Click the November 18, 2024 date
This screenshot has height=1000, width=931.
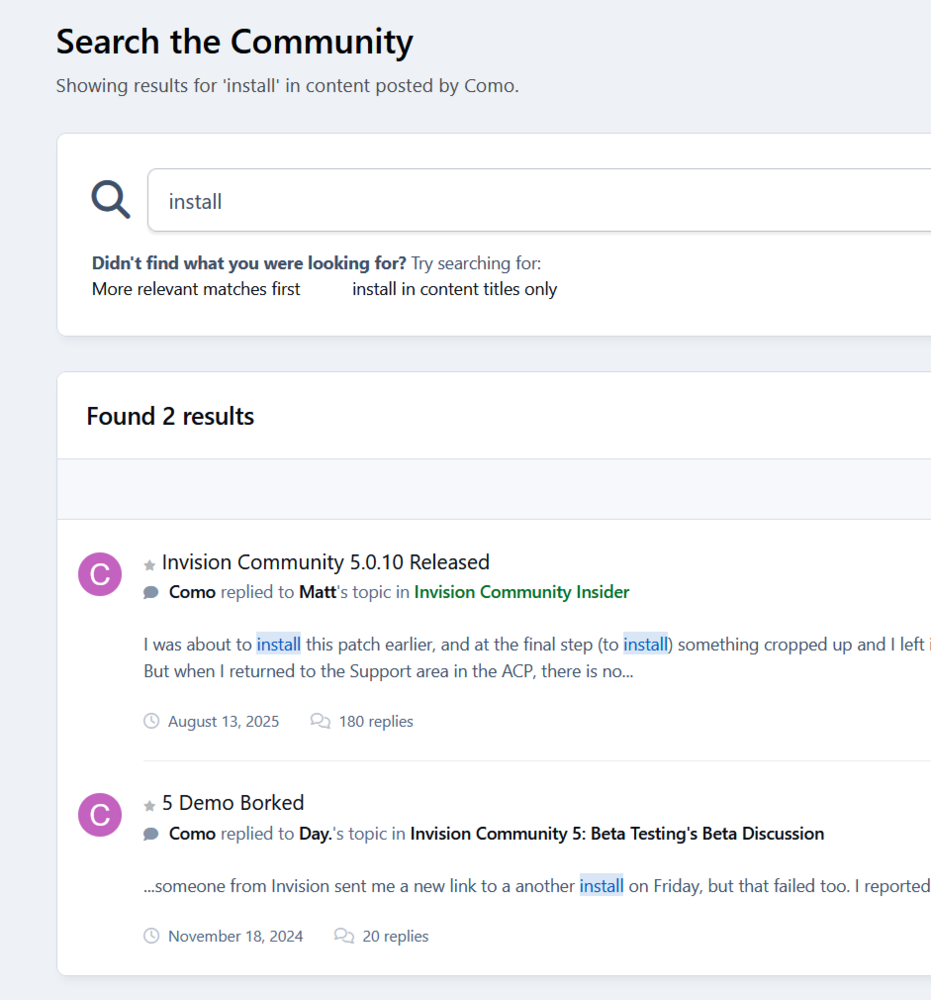235,936
